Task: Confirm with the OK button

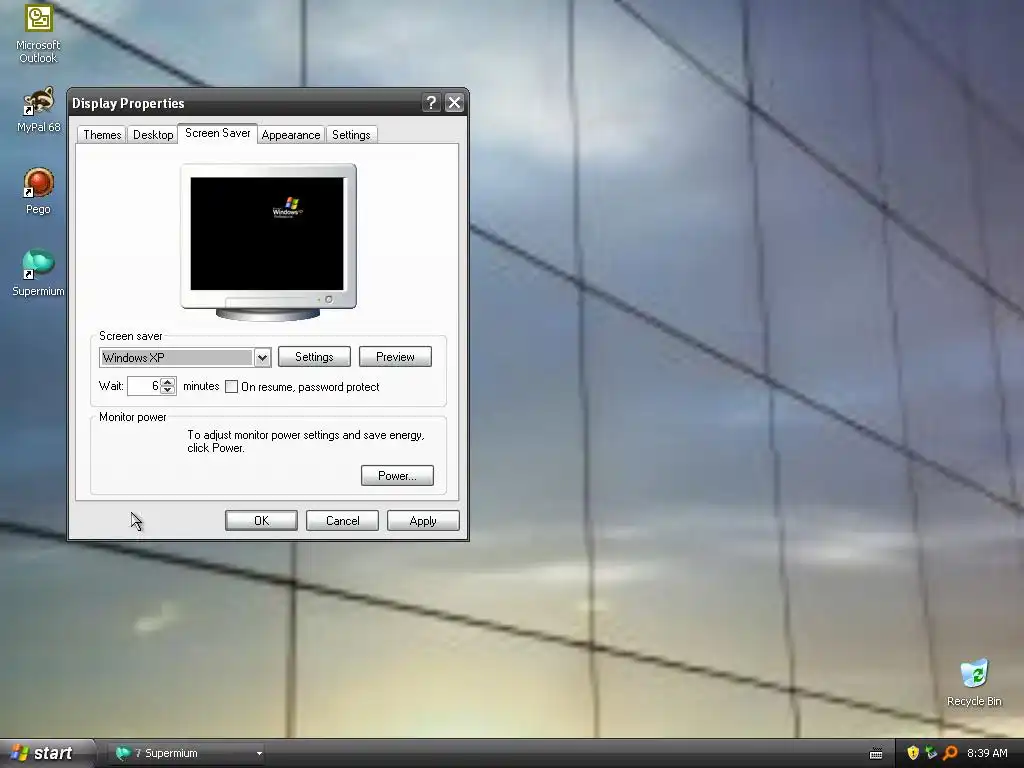Action: [261, 520]
